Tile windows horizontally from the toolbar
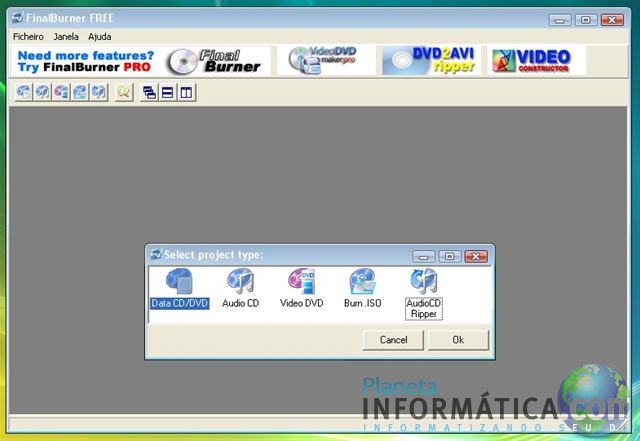 (x=167, y=92)
